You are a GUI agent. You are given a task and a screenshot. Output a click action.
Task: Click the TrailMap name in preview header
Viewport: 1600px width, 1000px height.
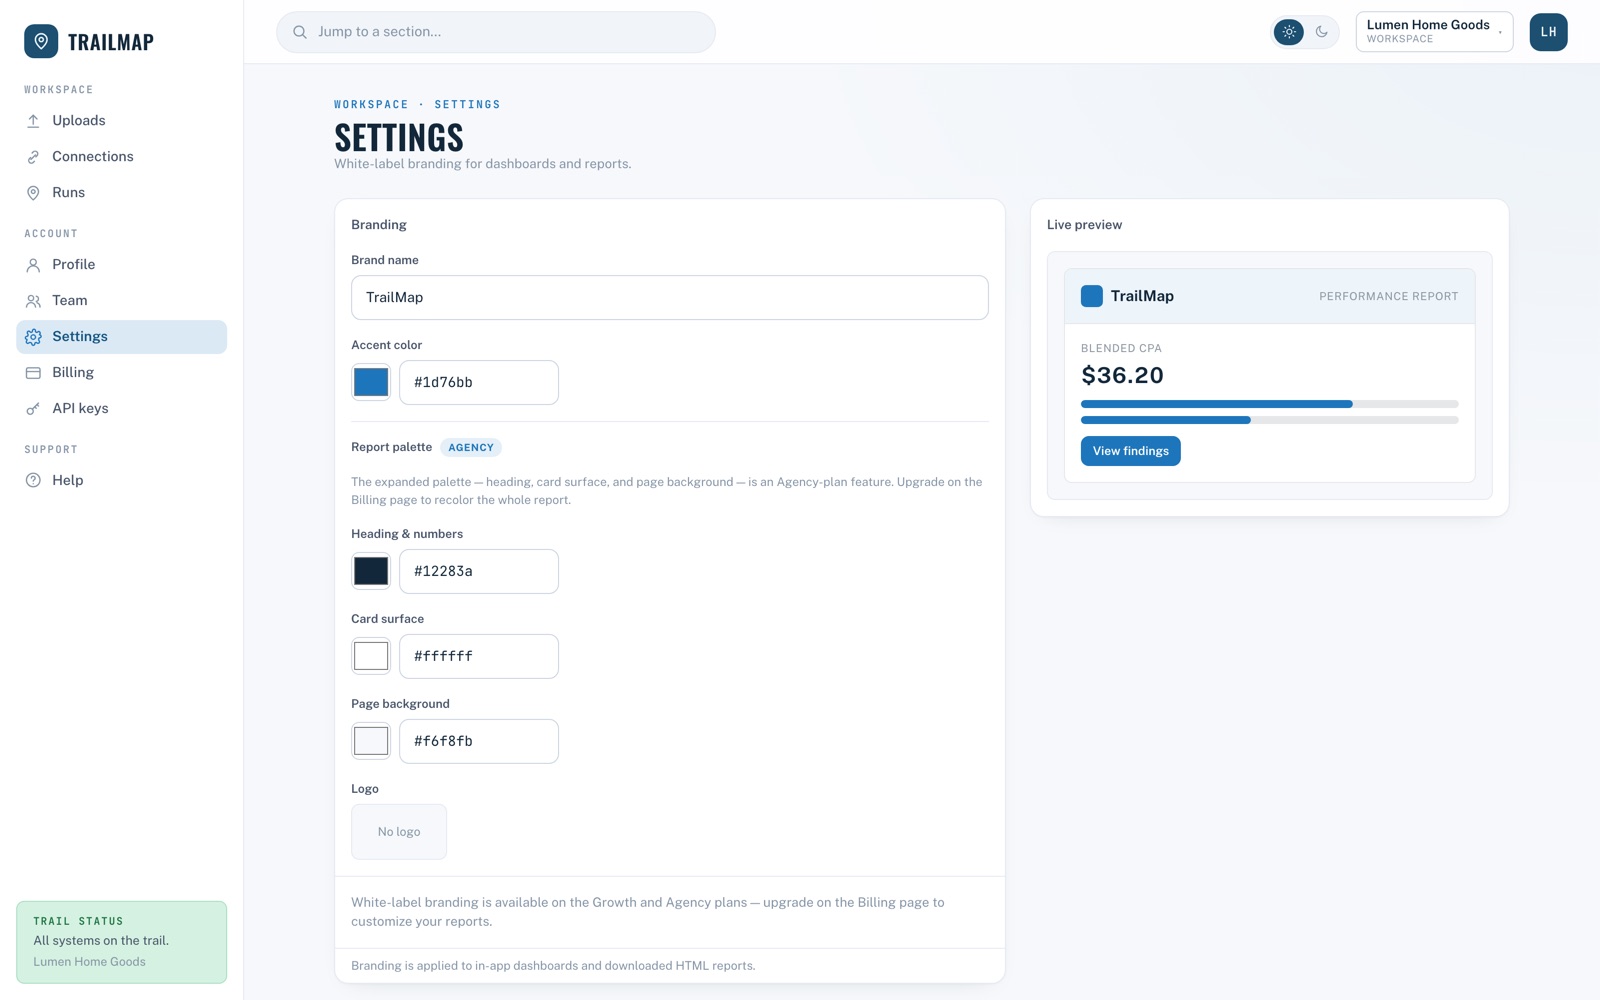click(1142, 296)
